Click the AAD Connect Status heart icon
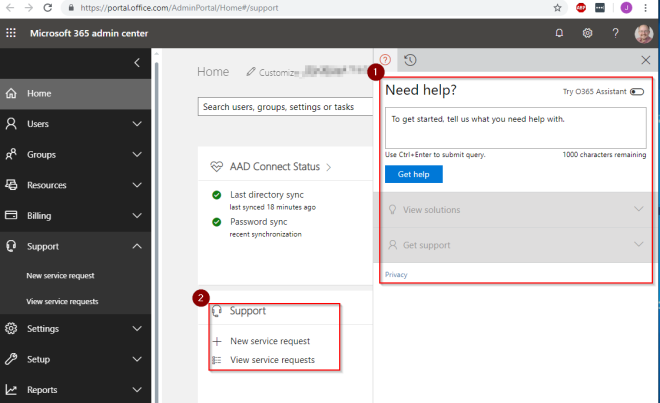The height and width of the screenshot is (403, 660). tap(216, 167)
